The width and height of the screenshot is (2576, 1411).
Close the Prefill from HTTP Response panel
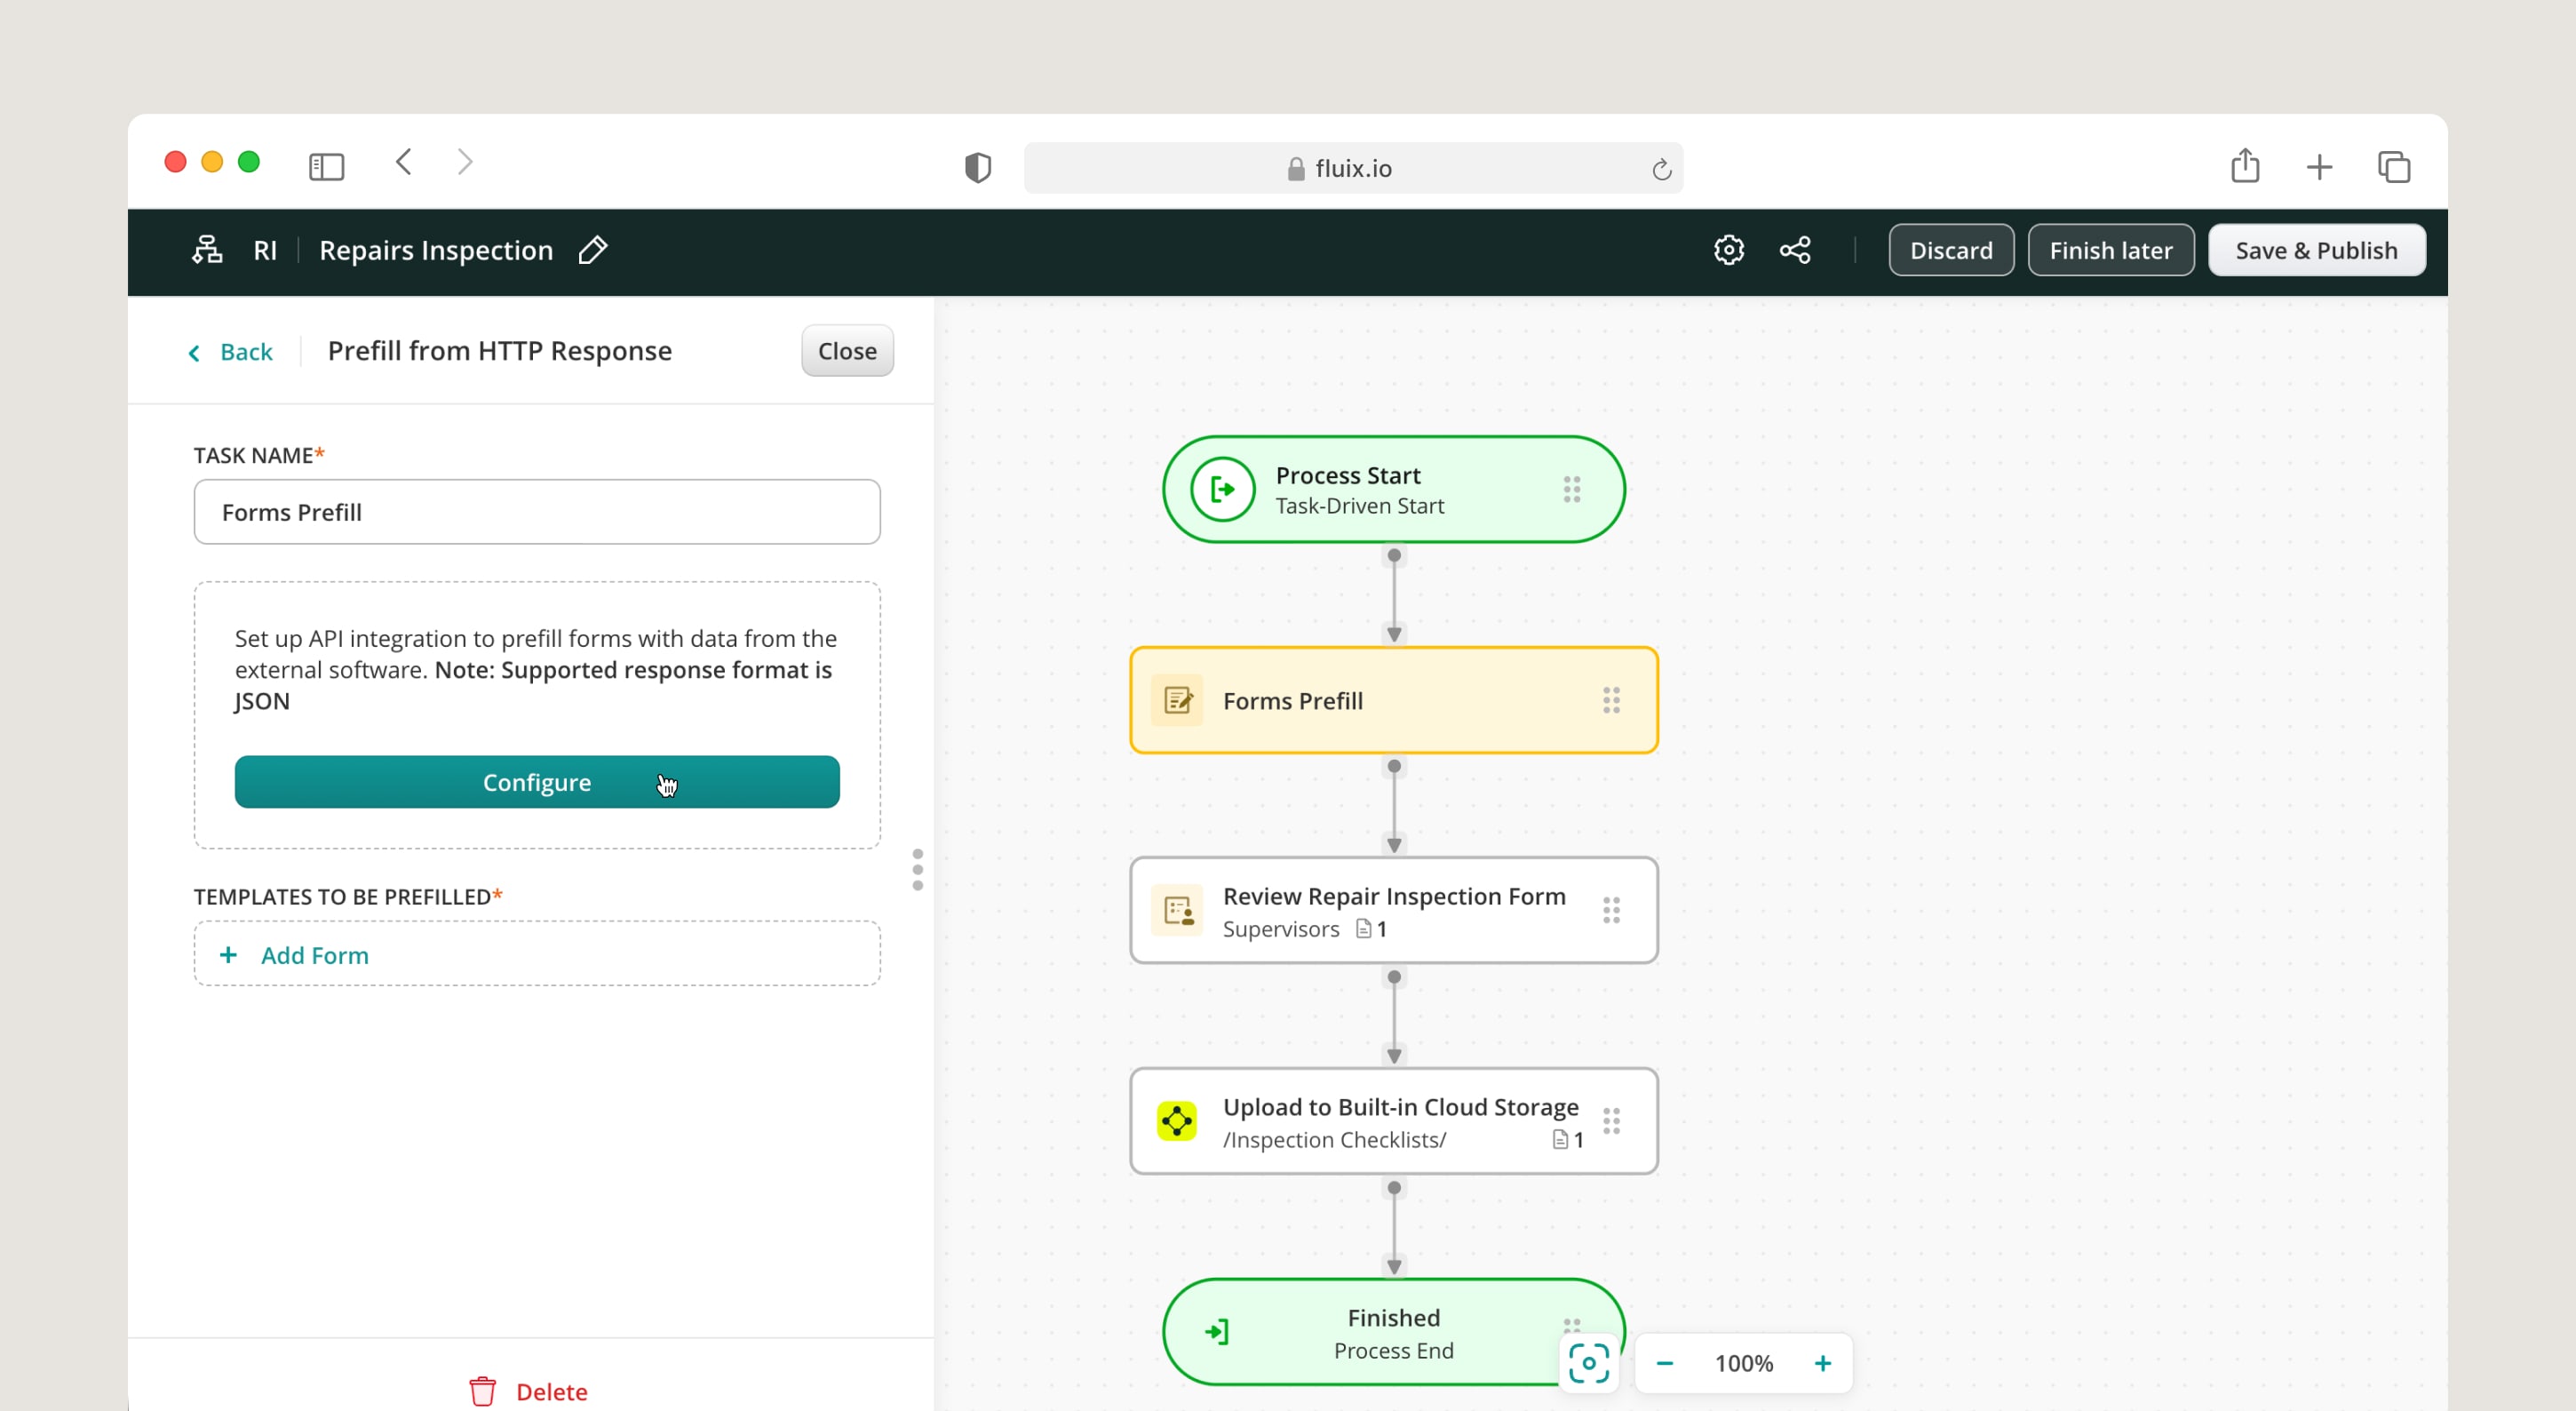click(x=847, y=351)
